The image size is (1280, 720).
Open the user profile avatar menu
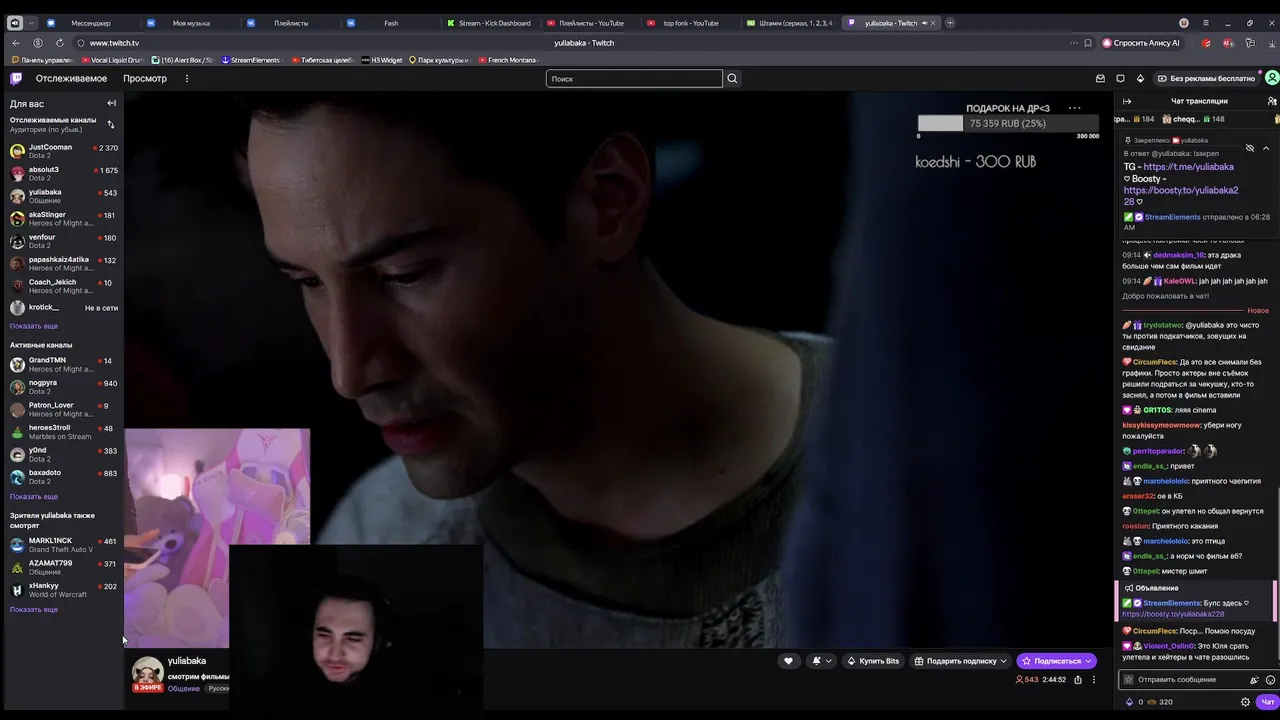[x=1272, y=78]
